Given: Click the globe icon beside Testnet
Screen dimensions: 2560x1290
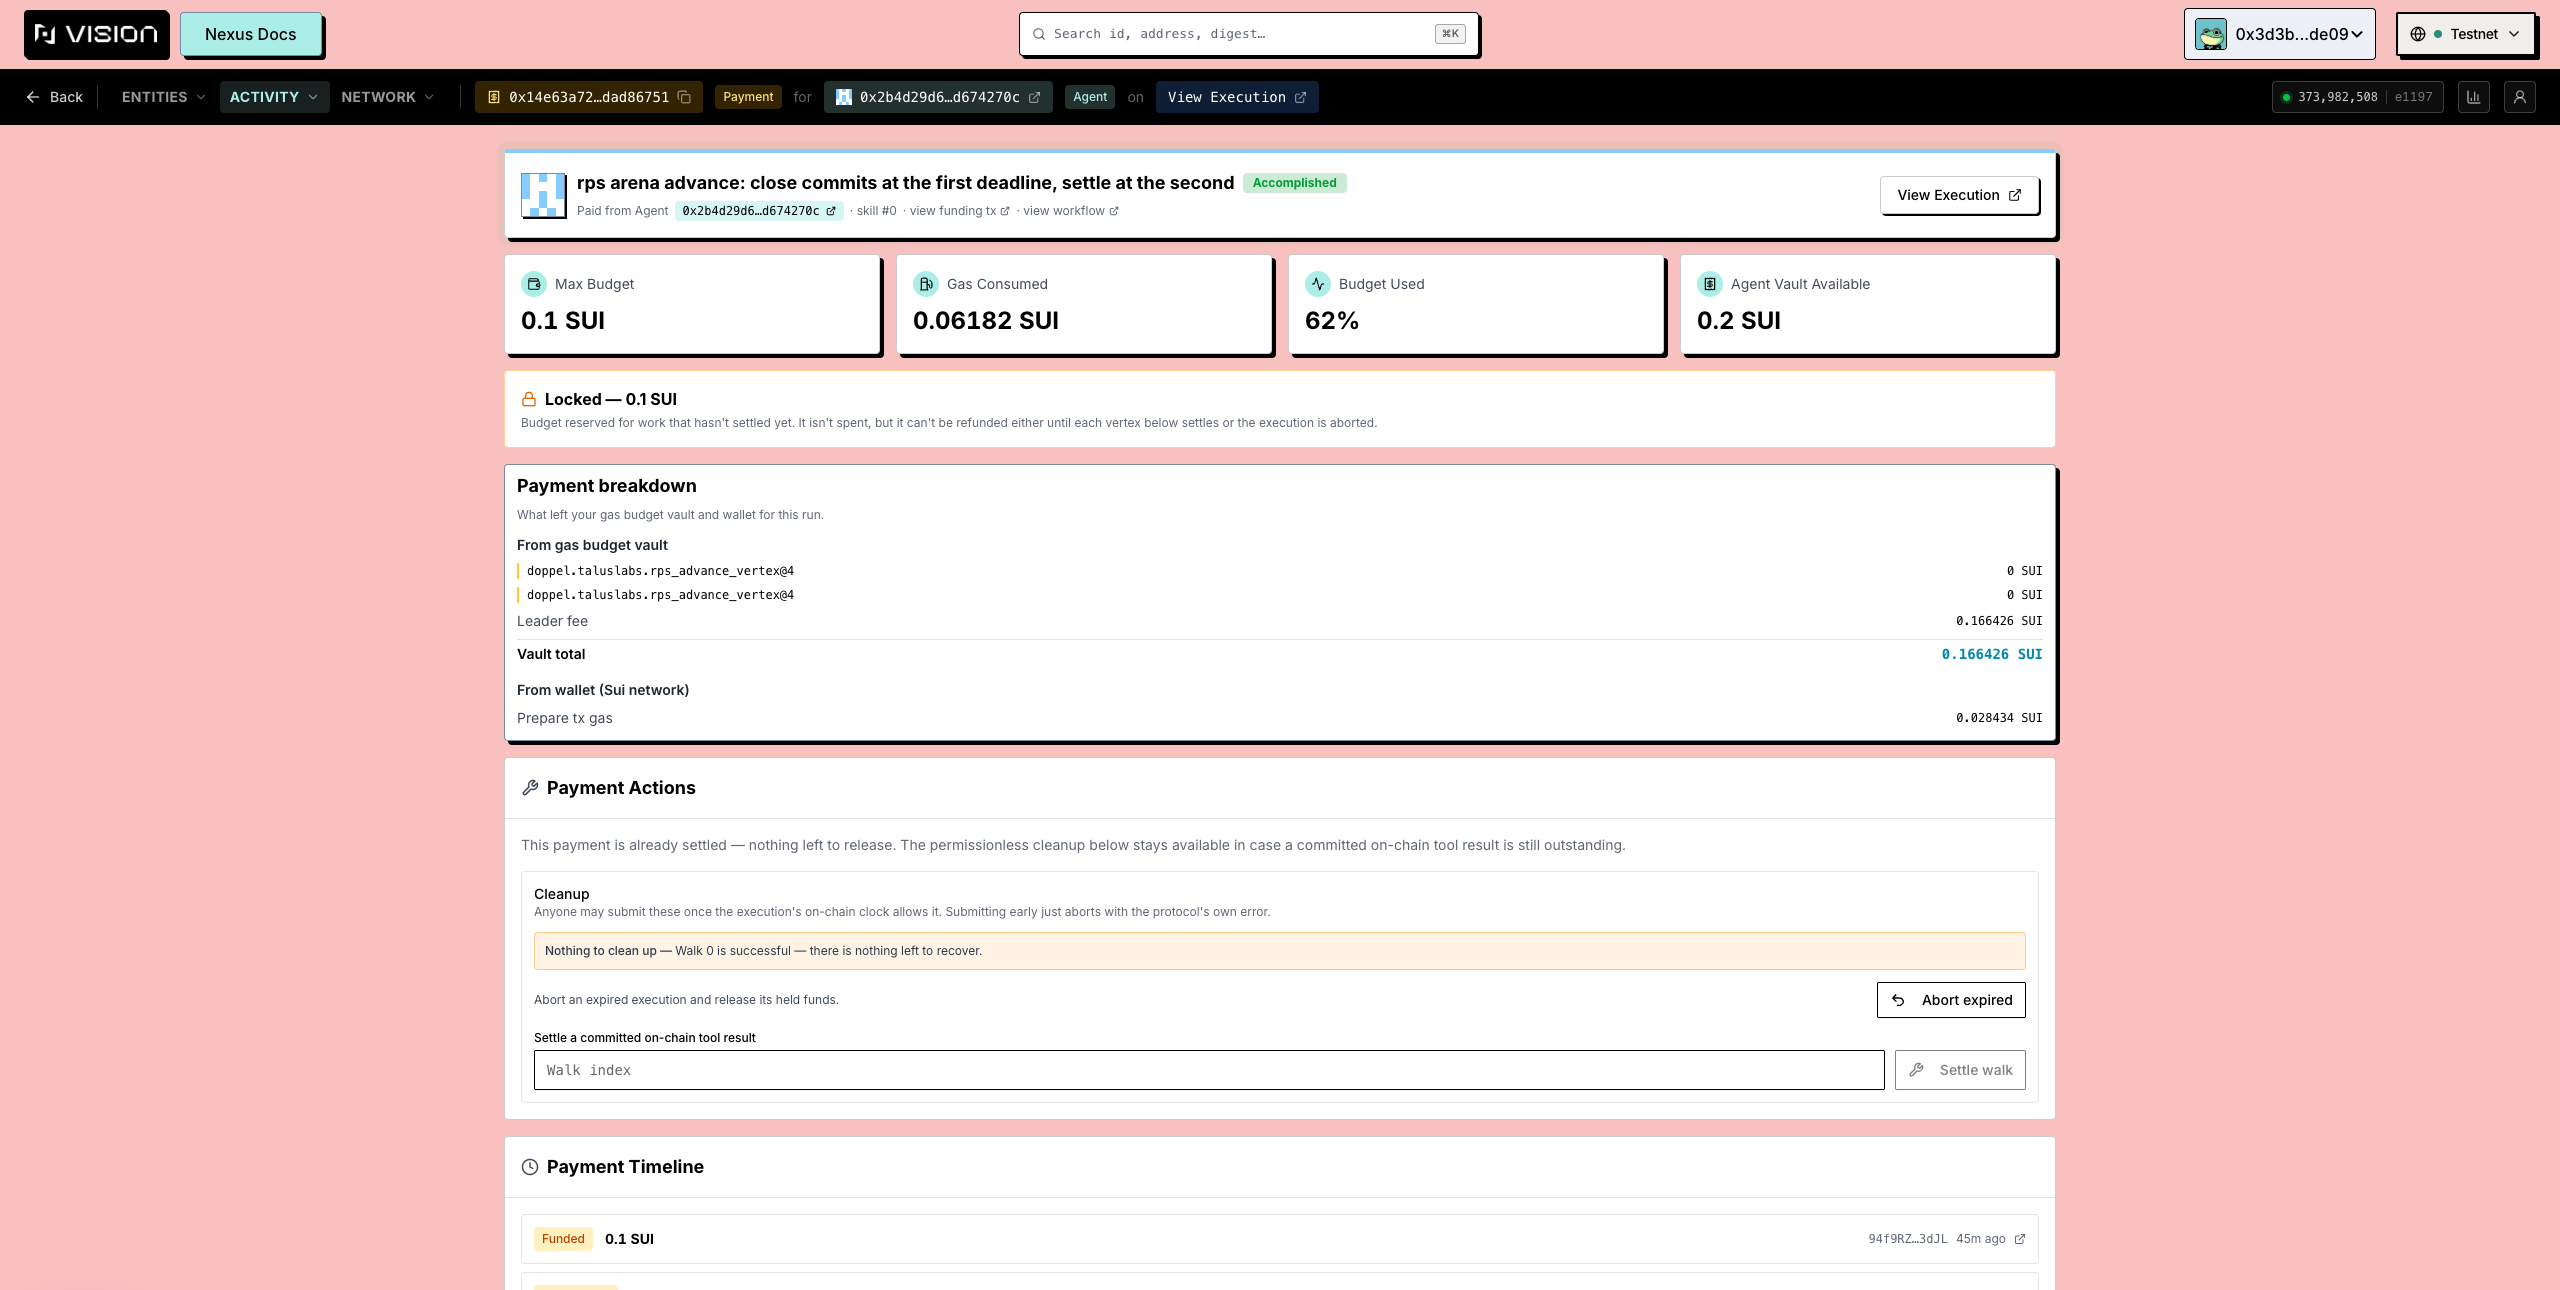Looking at the screenshot, I should coord(2418,34).
